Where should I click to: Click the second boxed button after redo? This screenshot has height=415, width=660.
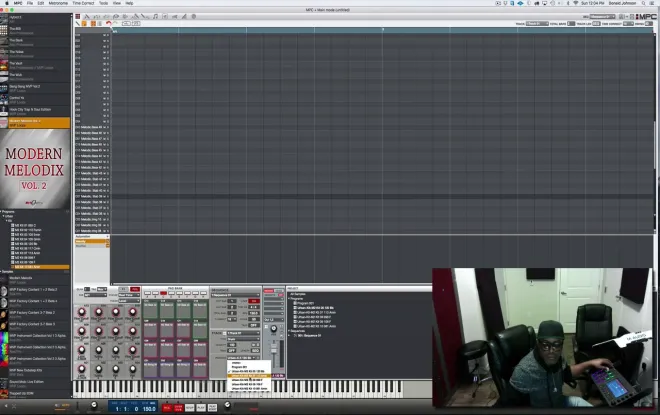click(136, 24)
